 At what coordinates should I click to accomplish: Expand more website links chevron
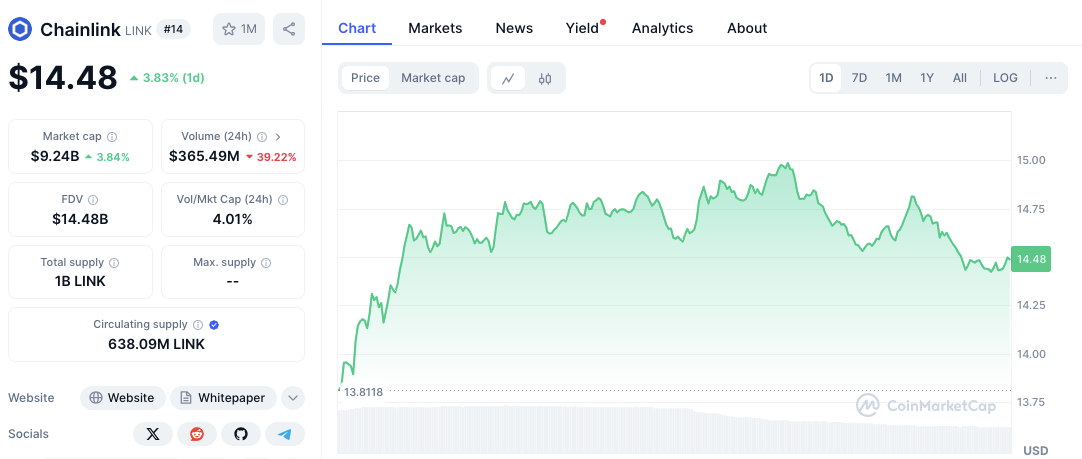click(x=293, y=398)
